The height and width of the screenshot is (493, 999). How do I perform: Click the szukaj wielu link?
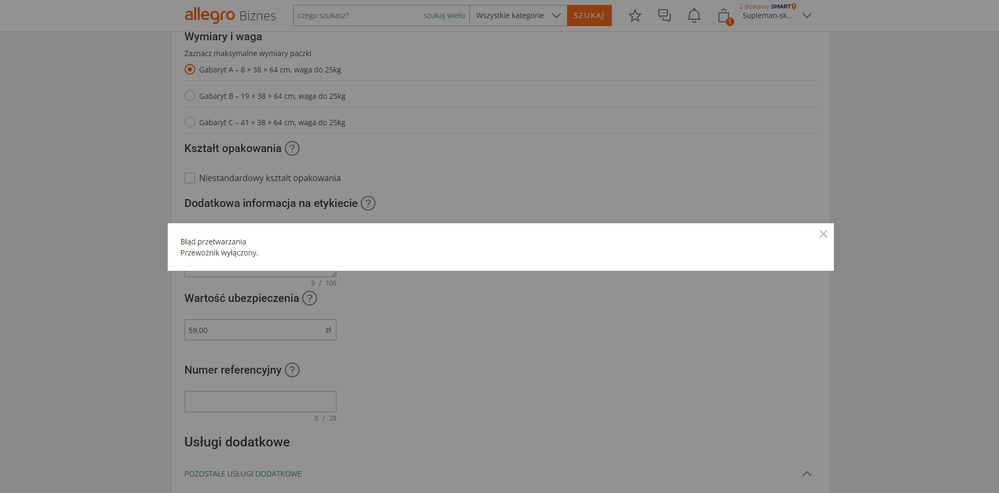click(444, 16)
